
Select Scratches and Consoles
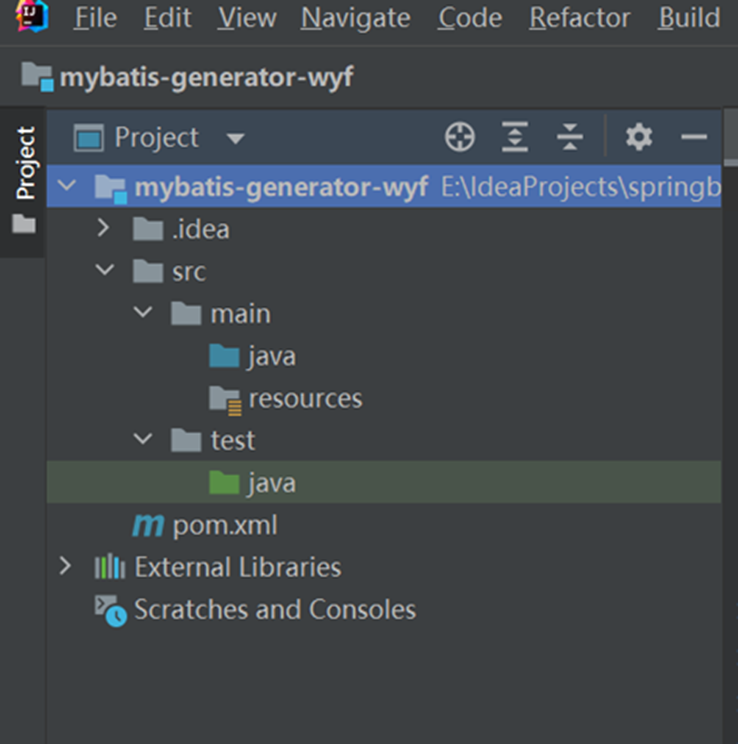pos(275,609)
